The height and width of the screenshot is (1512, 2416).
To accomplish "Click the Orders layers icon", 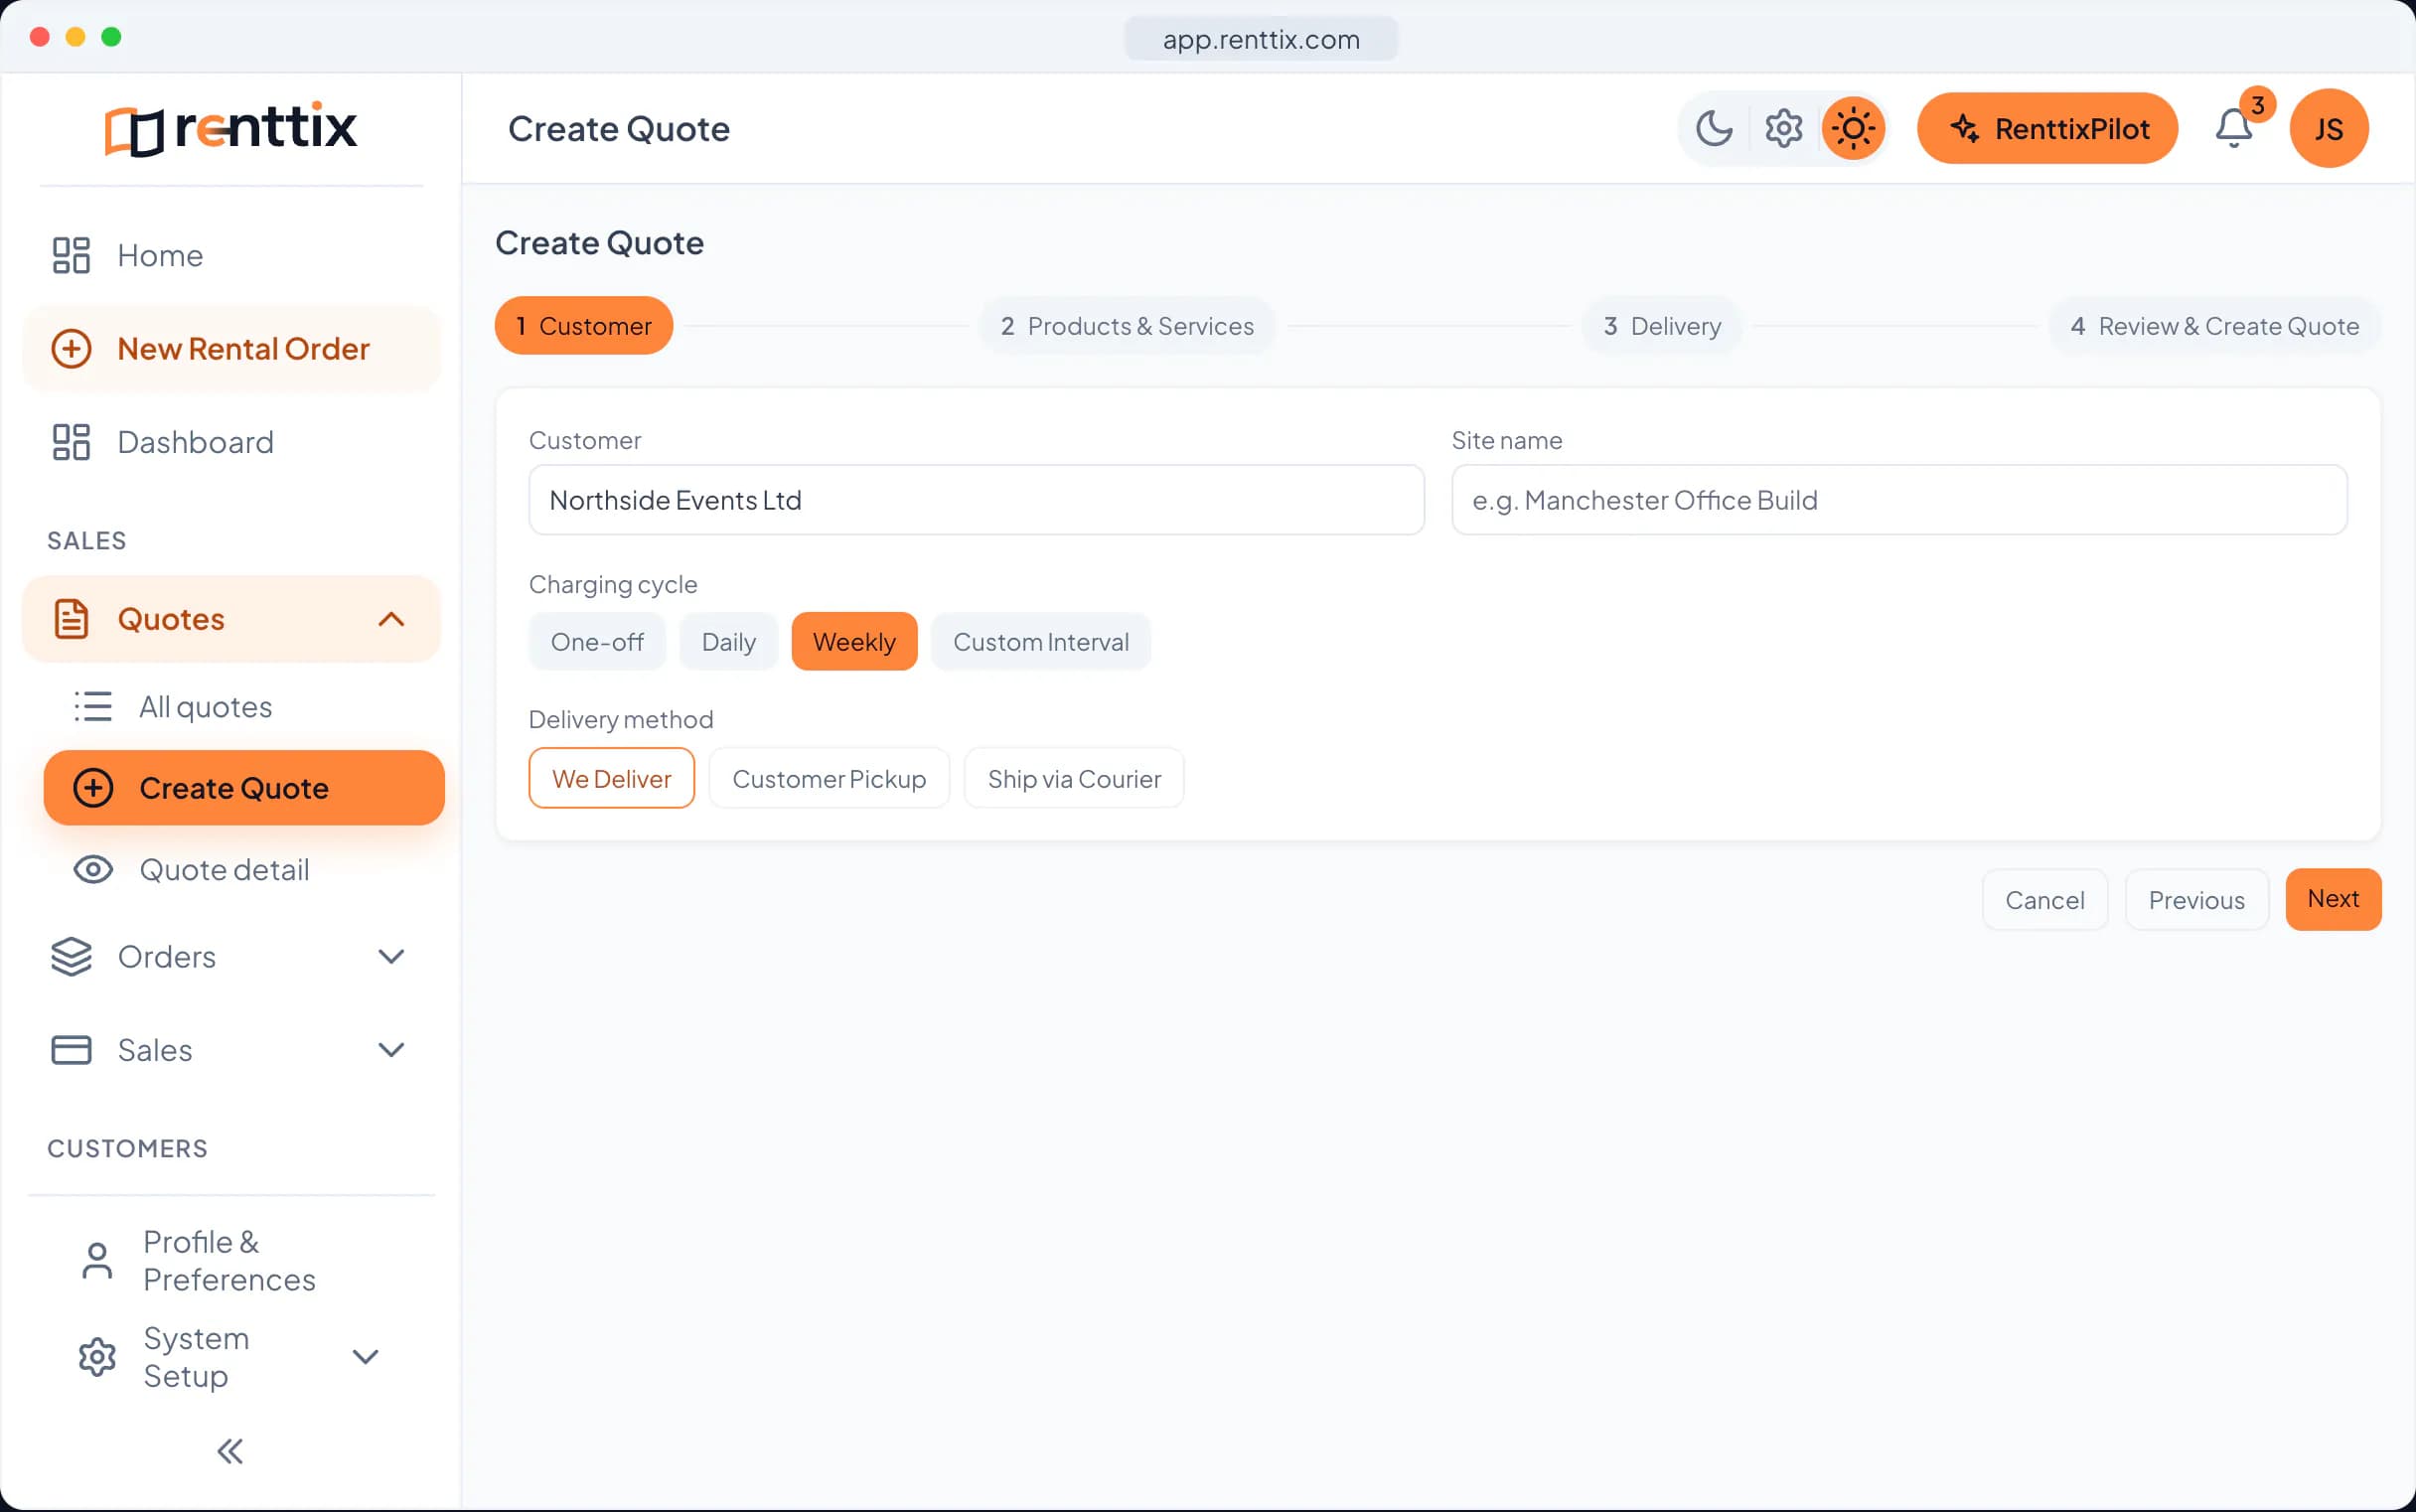I will (x=71, y=957).
